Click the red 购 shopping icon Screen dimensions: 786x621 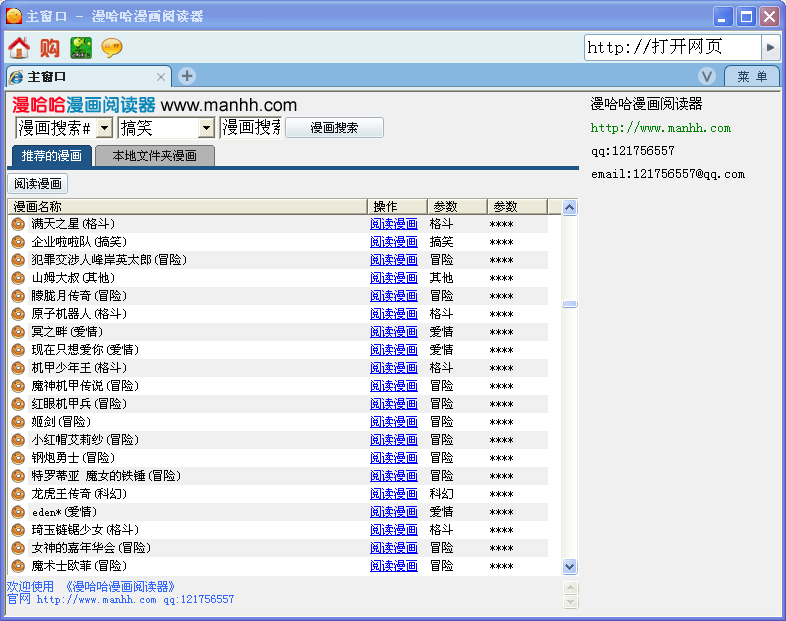[50, 48]
